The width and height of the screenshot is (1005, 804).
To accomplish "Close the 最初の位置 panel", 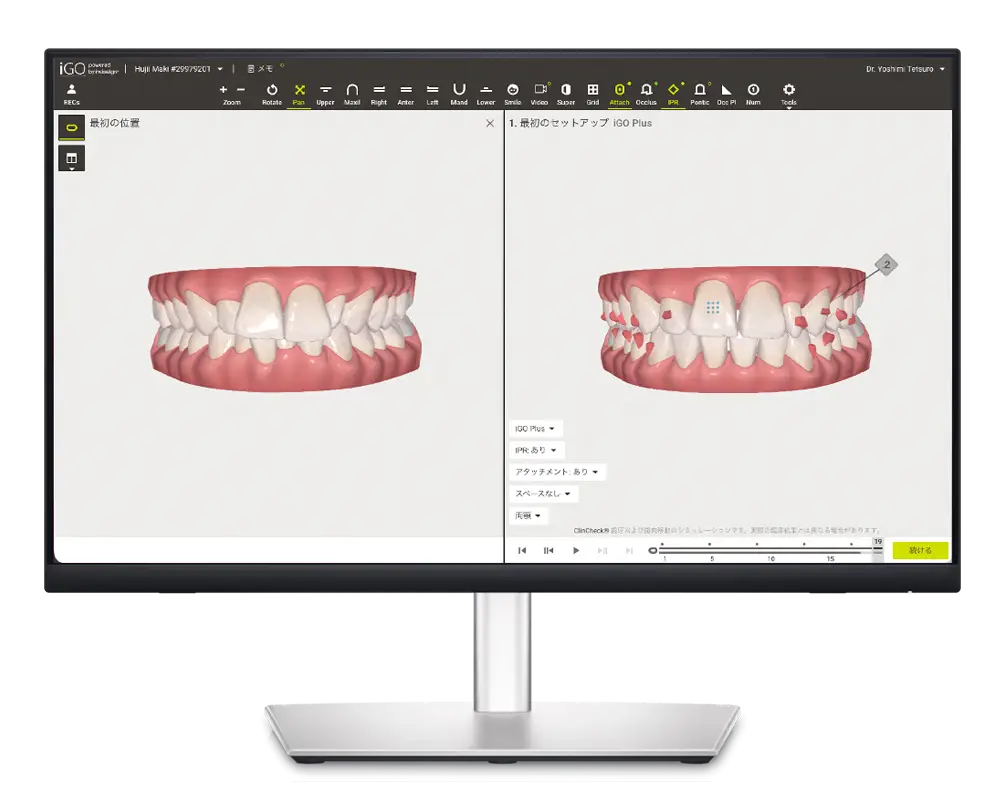I will coord(490,123).
